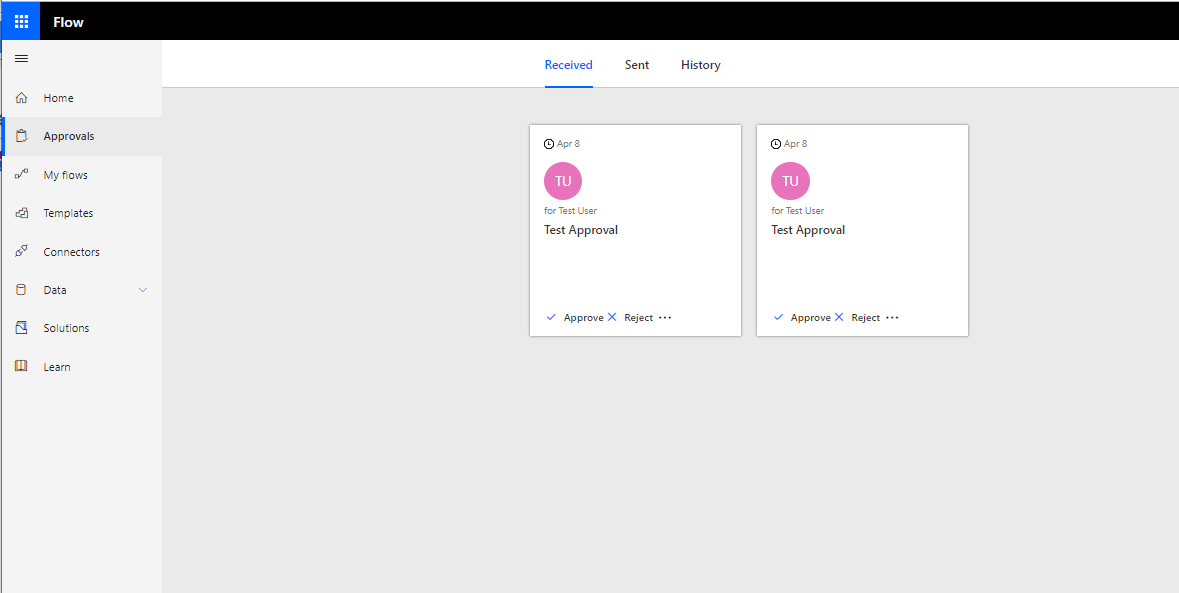Open Connectors in the sidebar
The height and width of the screenshot is (593, 1179).
tap(81, 252)
